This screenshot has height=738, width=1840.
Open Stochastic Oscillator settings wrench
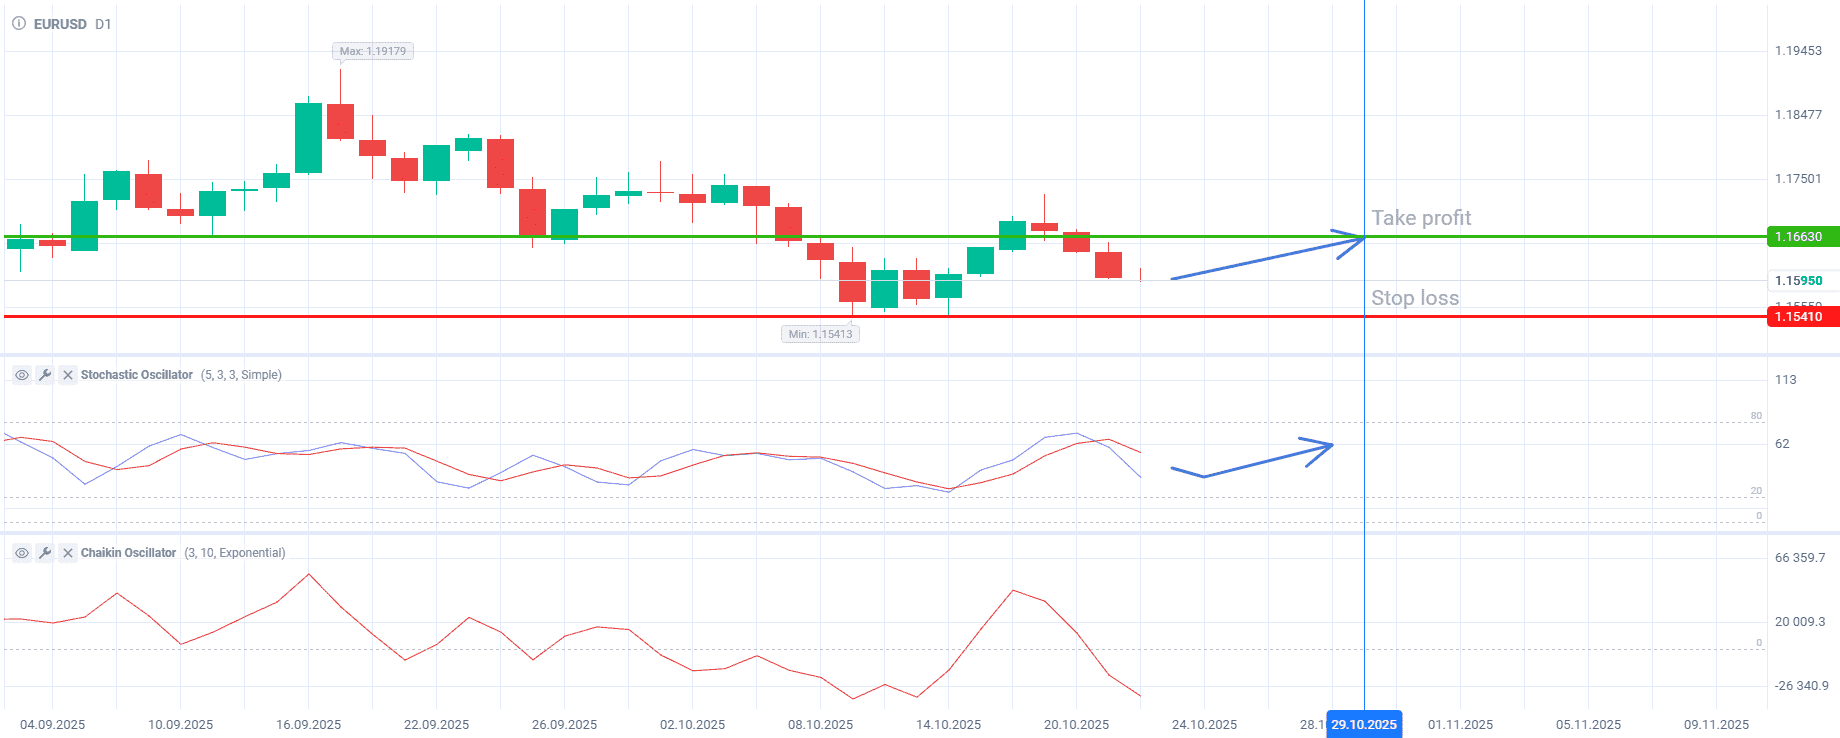click(44, 375)
